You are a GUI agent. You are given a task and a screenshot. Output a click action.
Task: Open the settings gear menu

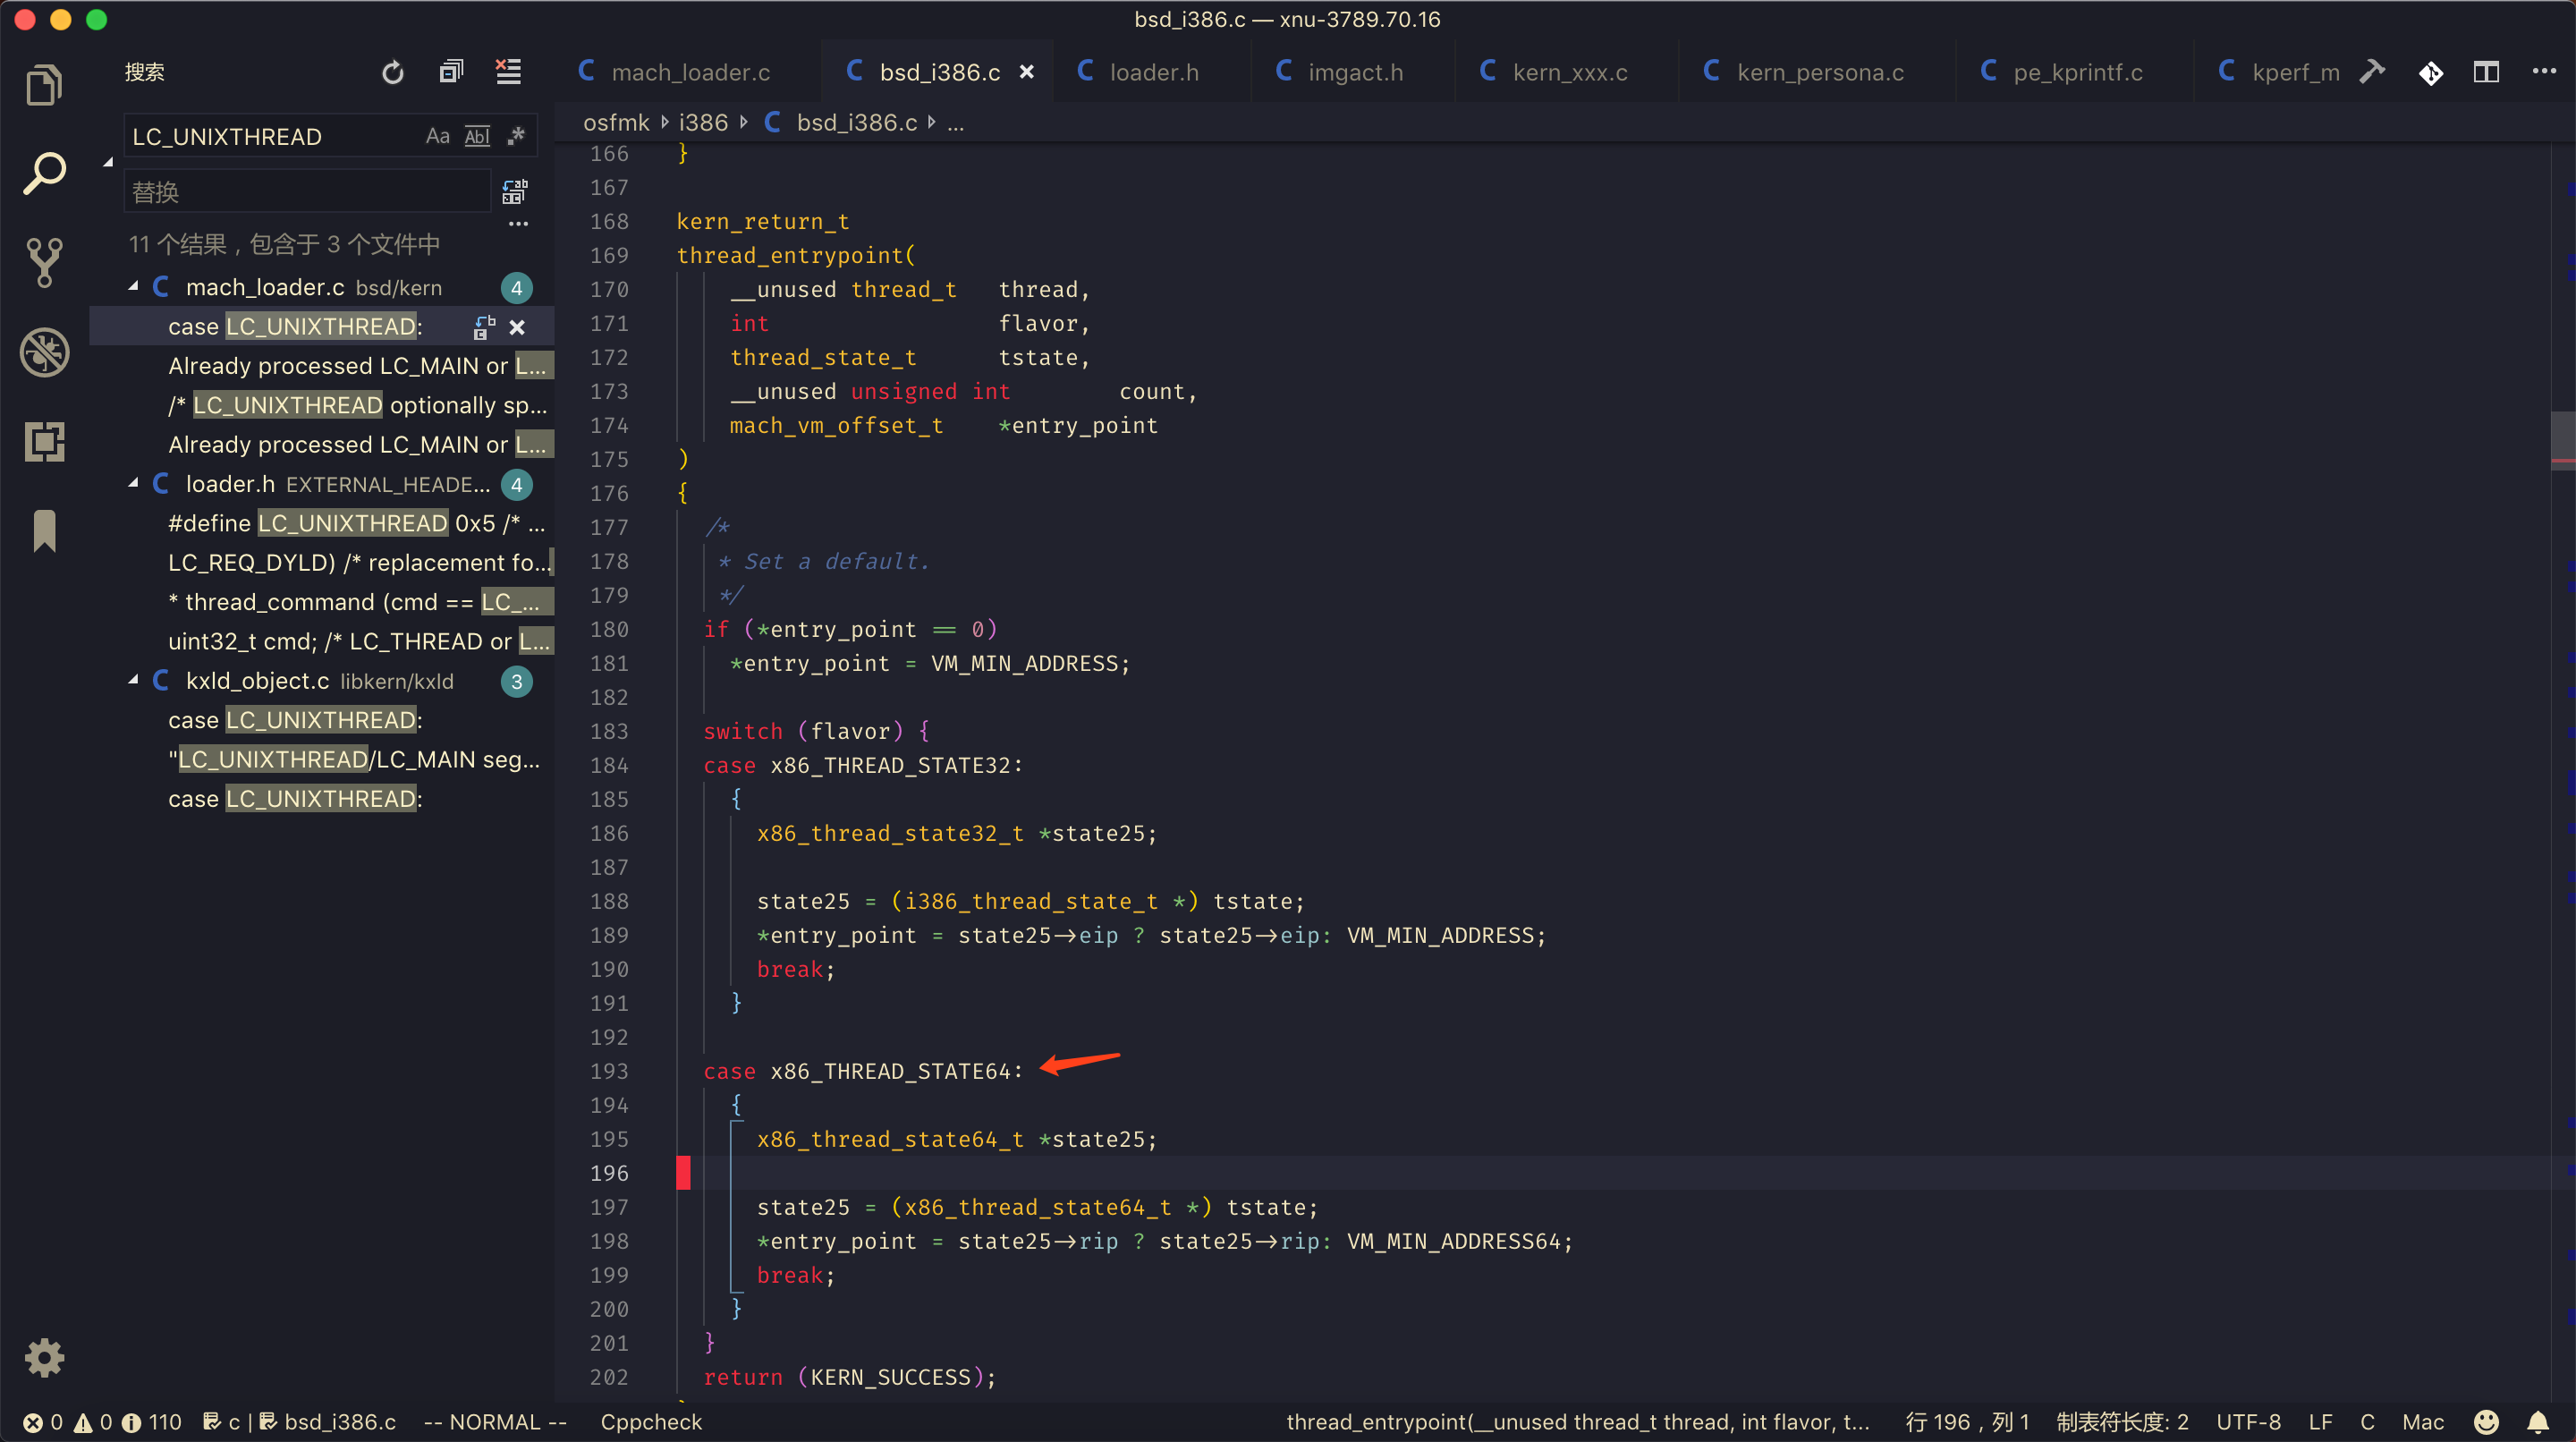[x=44, y=1357]
